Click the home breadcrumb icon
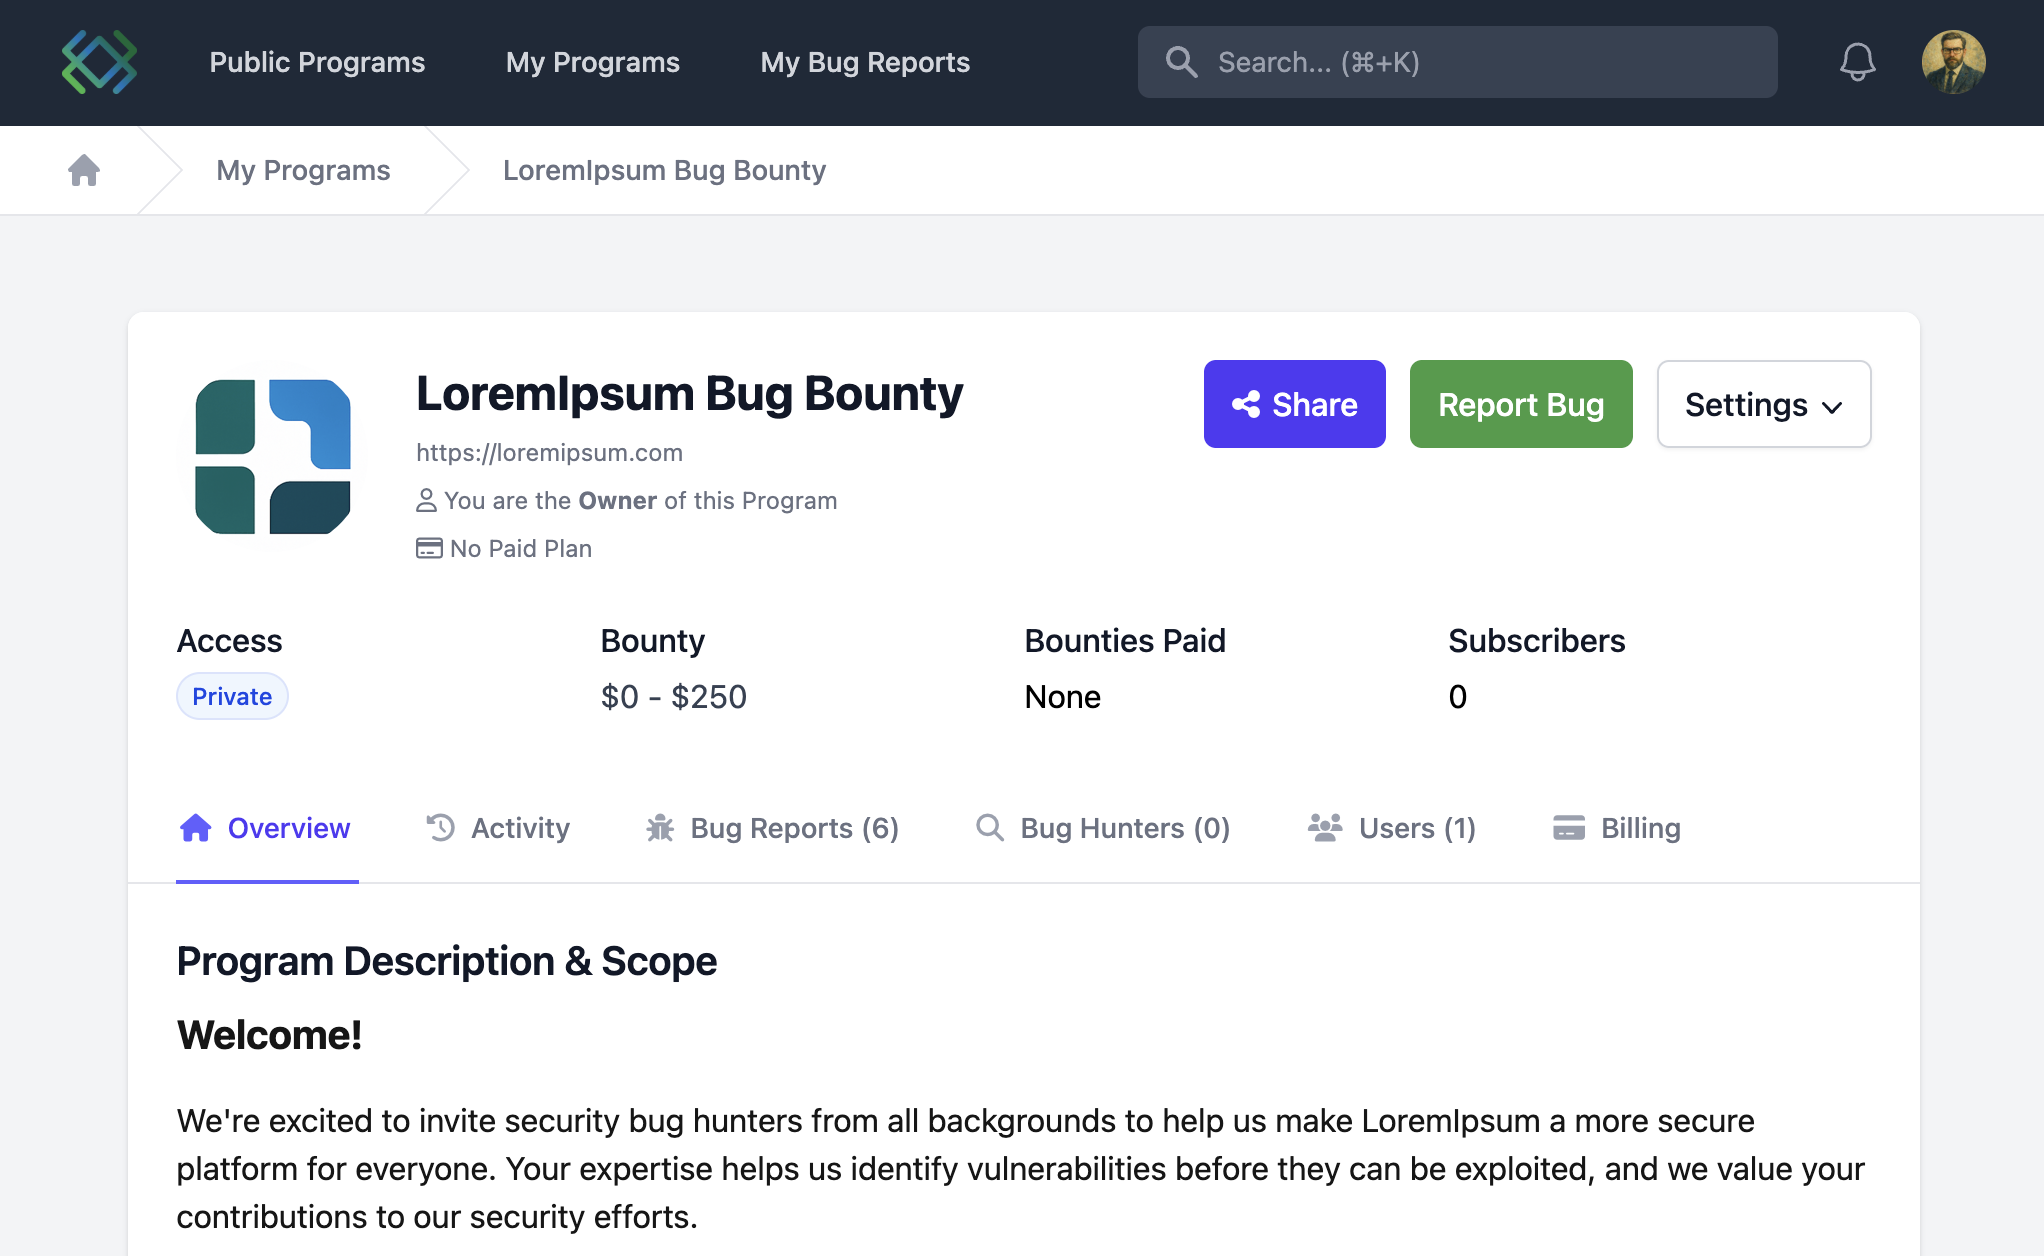 coord(84,170)
